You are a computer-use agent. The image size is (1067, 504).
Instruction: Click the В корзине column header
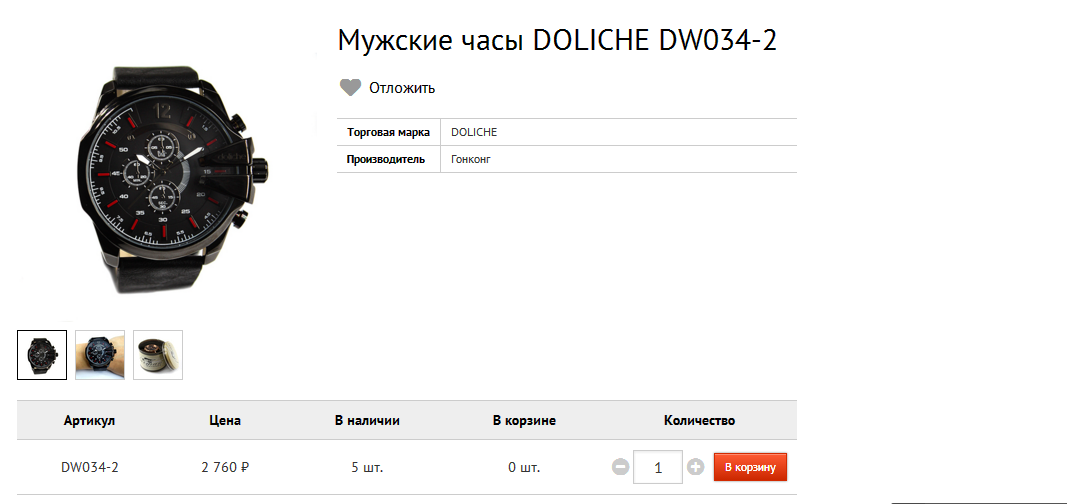pyautogui.click(x=525, y=420)
